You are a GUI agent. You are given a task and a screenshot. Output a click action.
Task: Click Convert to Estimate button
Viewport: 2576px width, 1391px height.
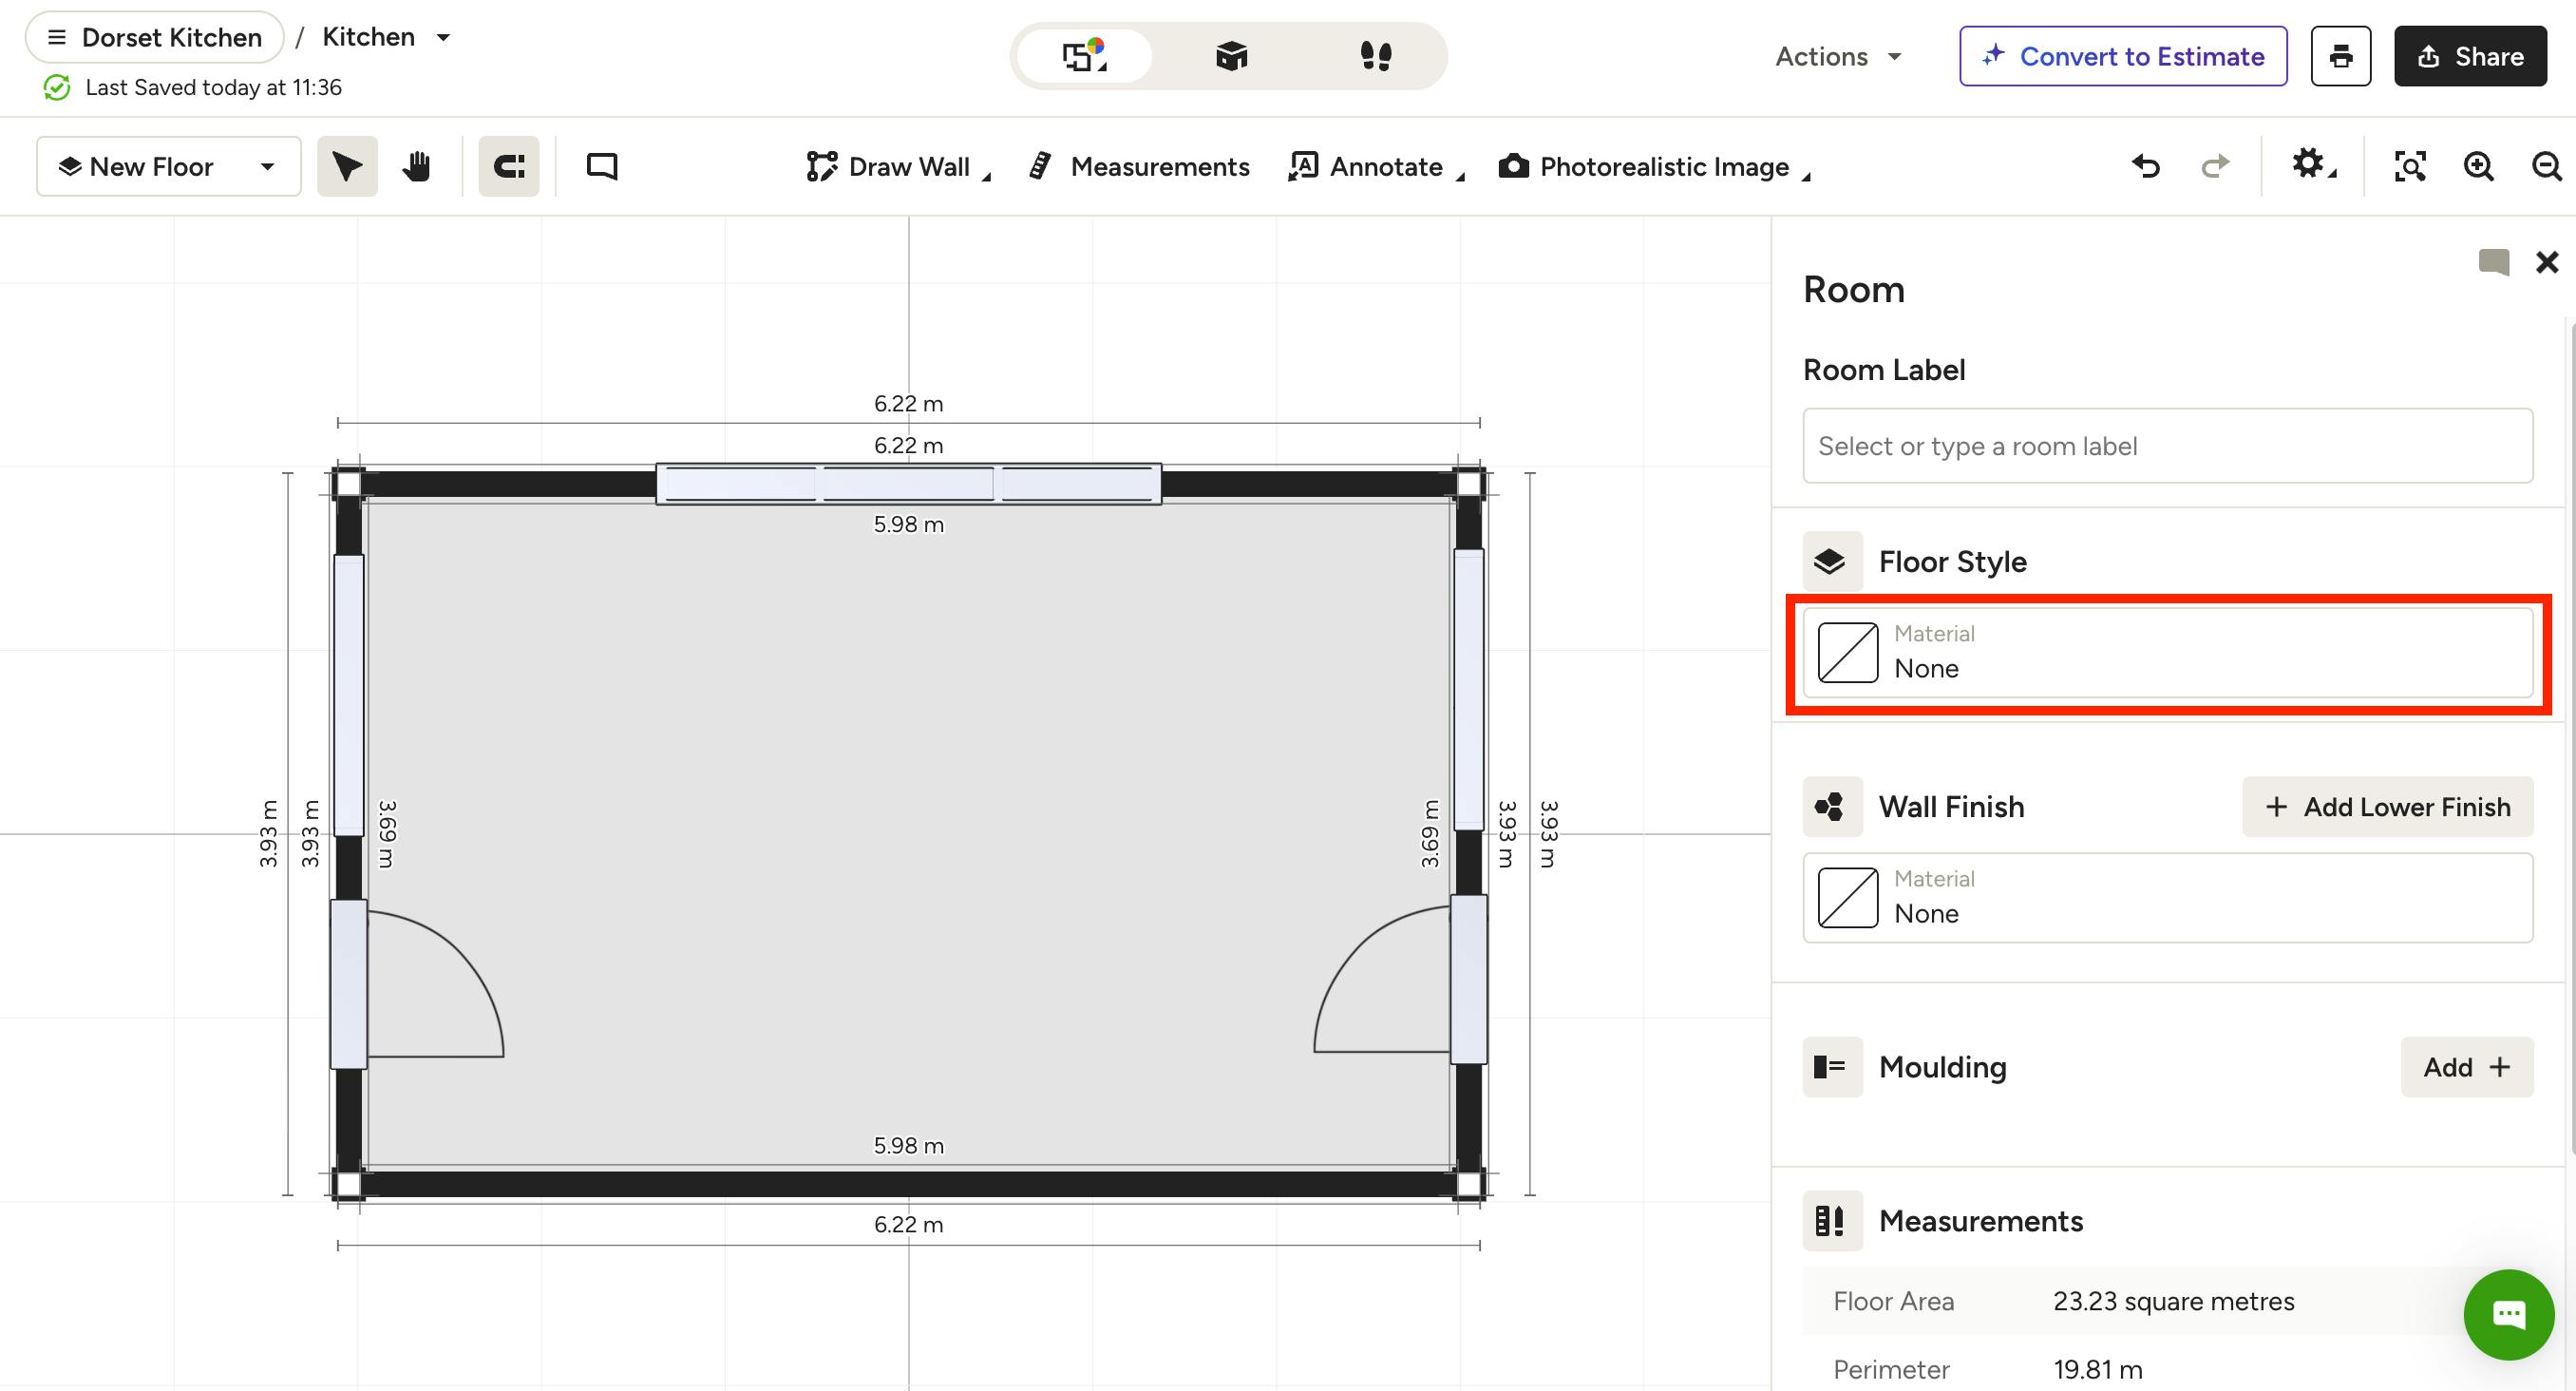point(2123,56)
